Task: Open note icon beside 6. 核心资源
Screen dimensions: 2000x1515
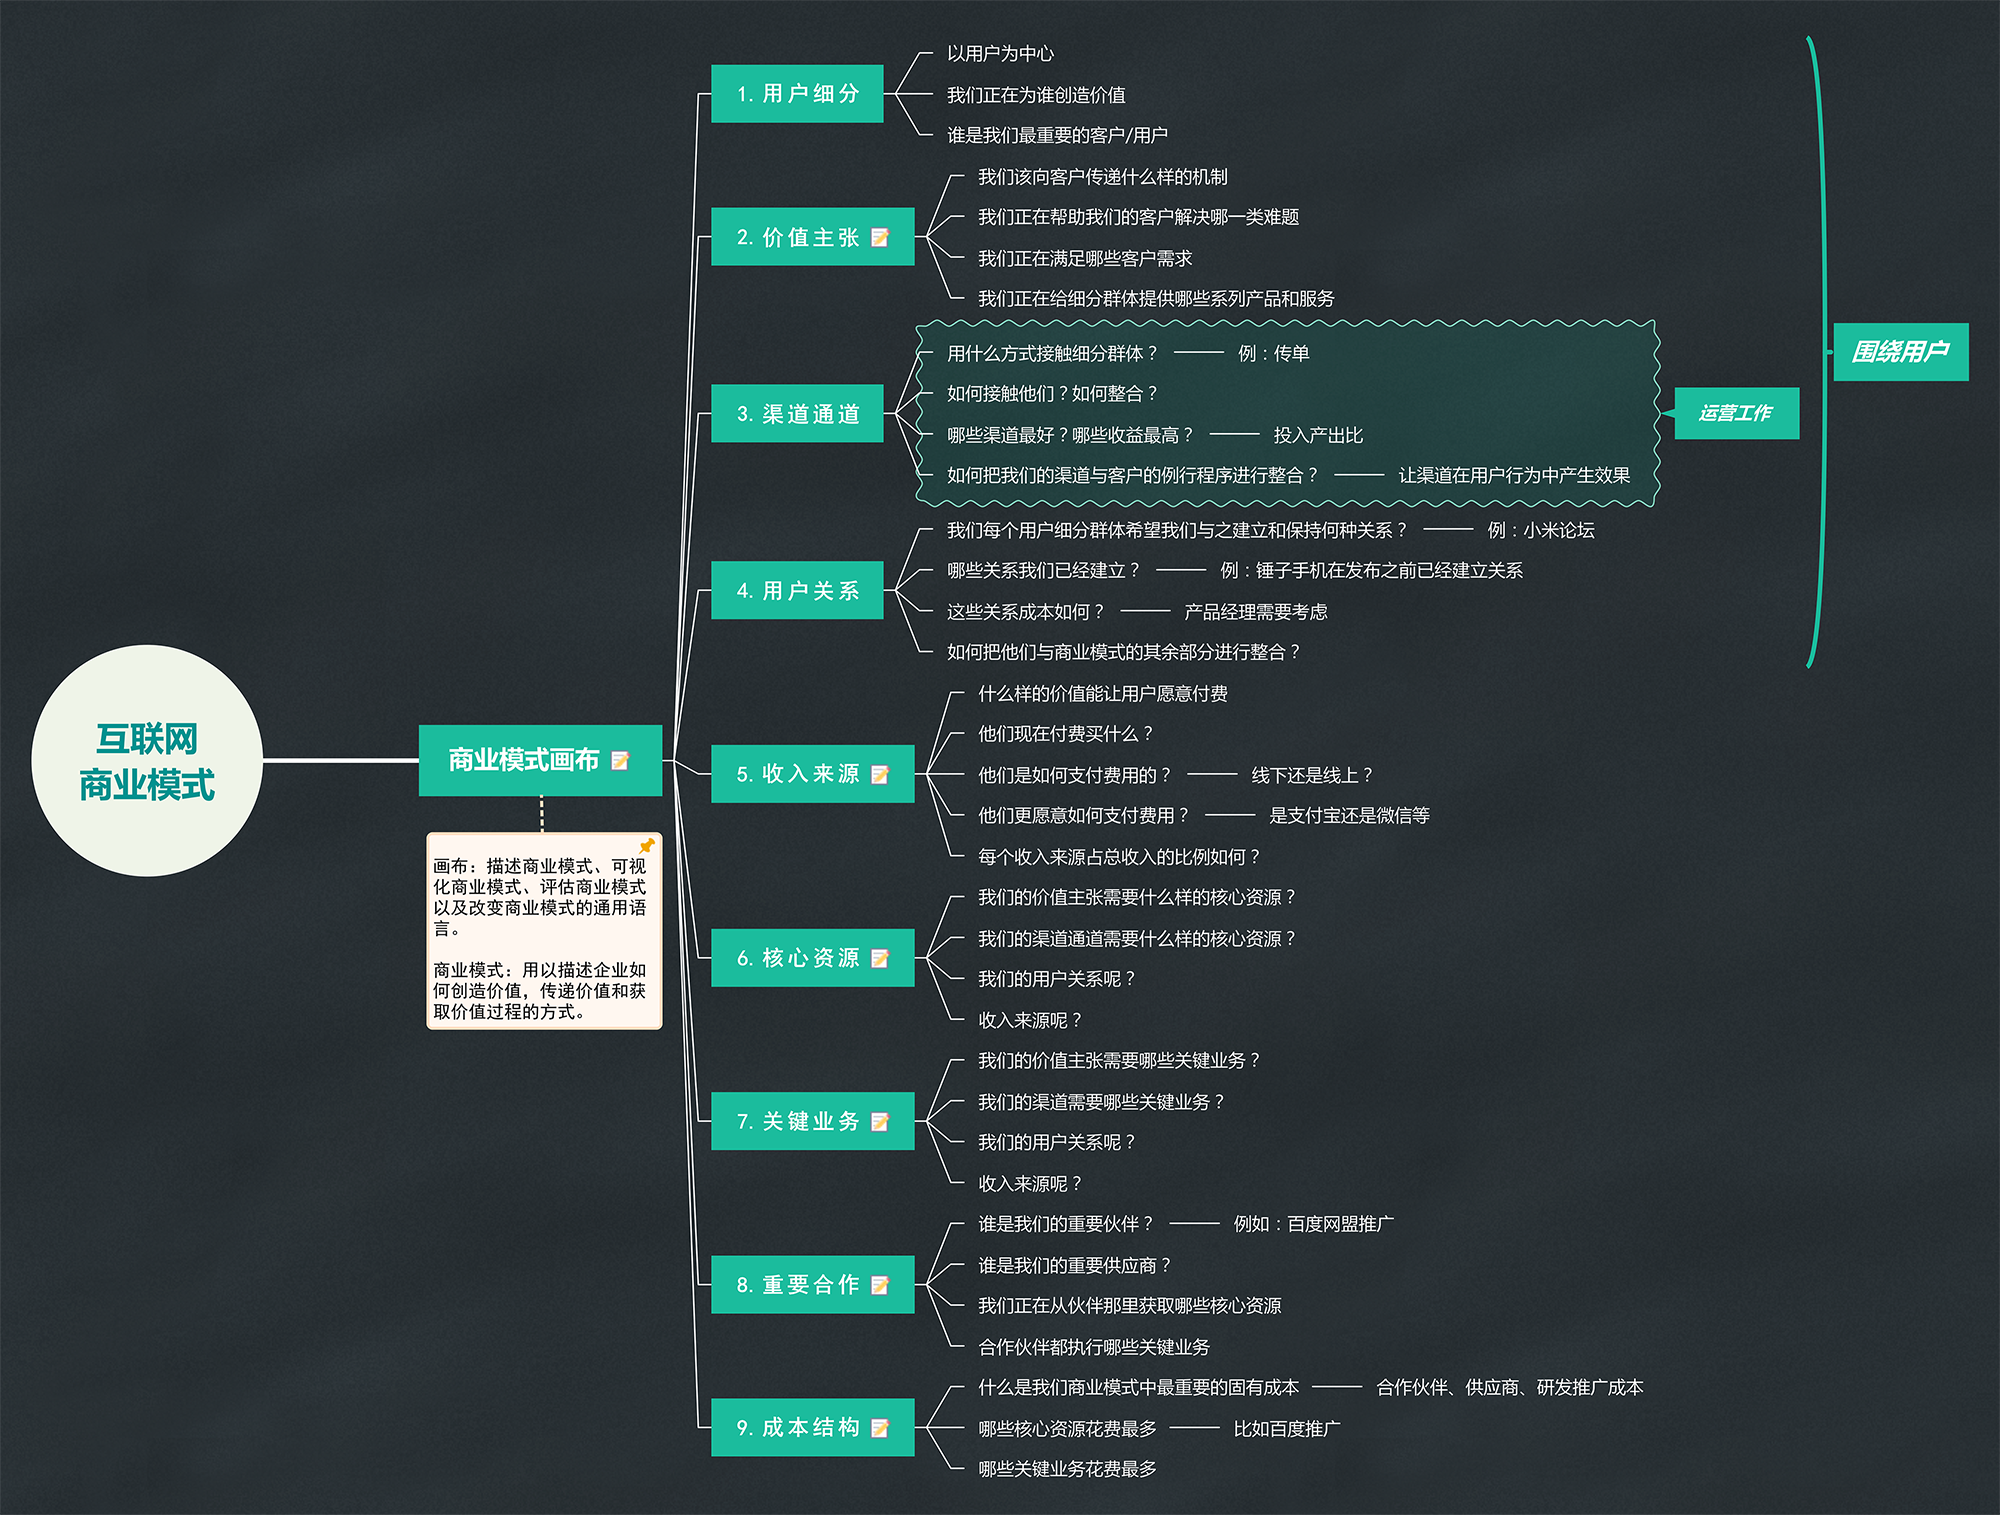Action: coord(880,958)
